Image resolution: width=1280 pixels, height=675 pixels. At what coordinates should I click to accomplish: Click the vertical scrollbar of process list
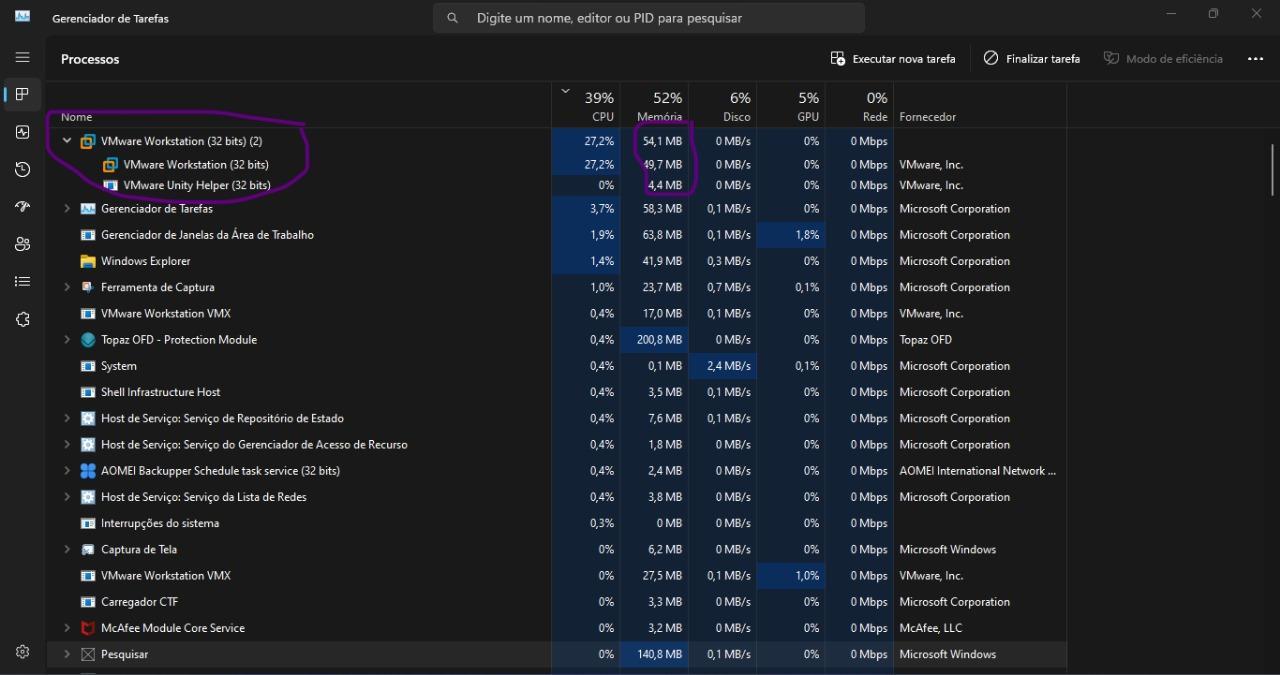click(1273, 171)
